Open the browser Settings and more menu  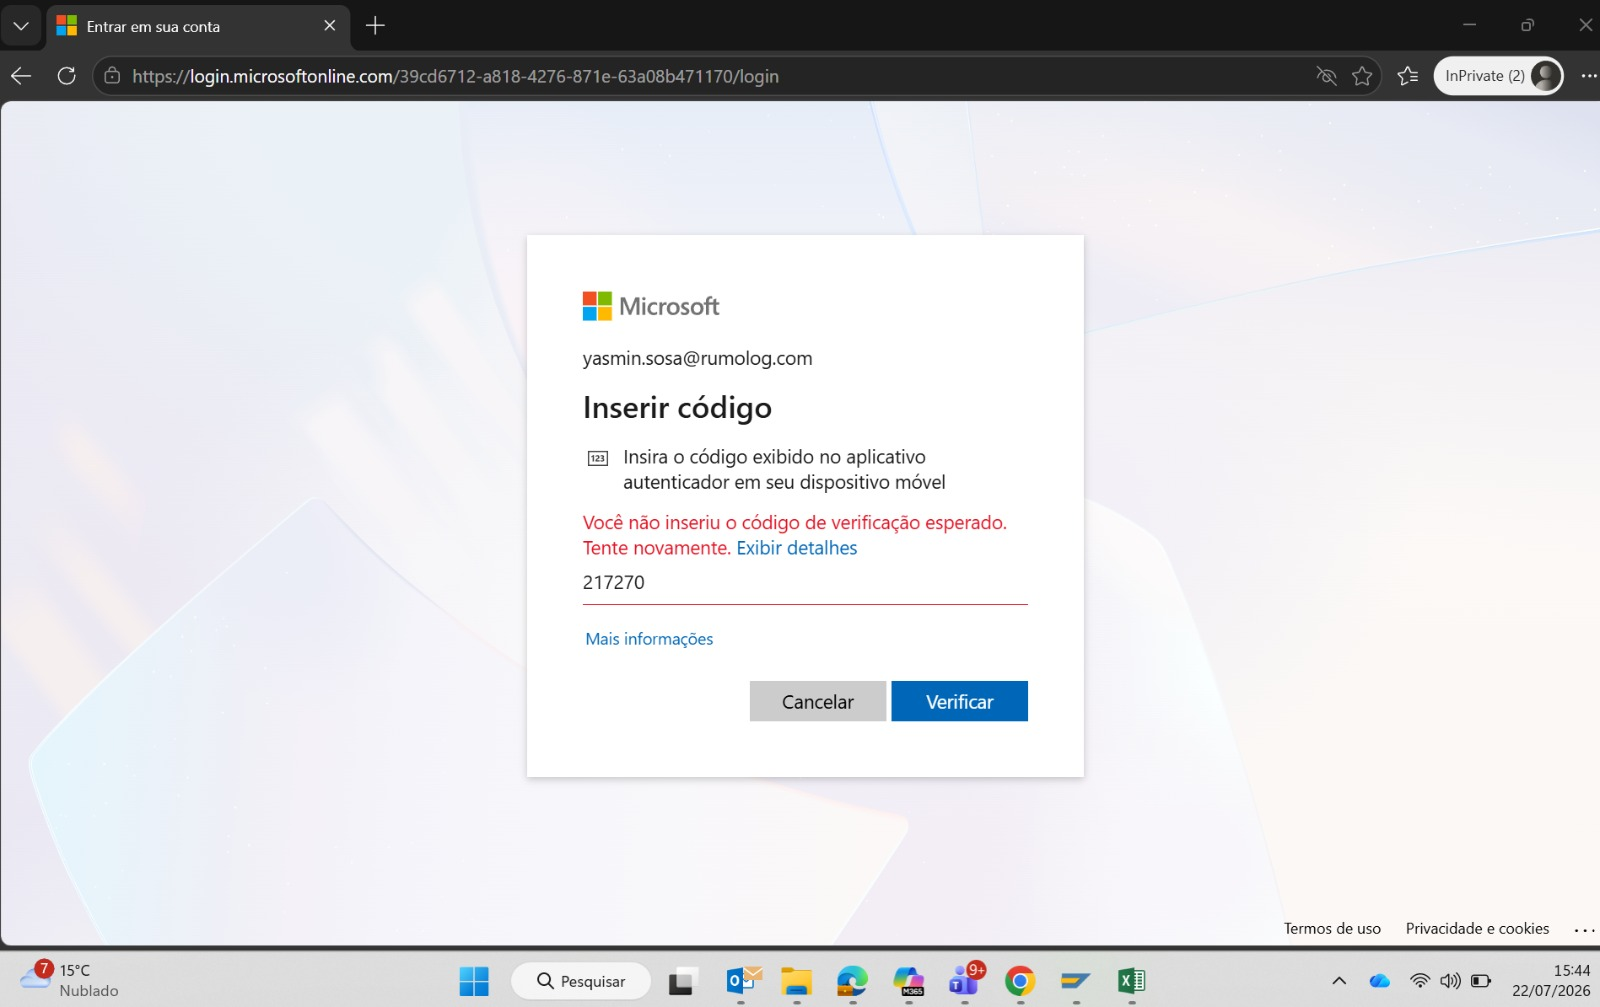click(x=1588, y=76)
